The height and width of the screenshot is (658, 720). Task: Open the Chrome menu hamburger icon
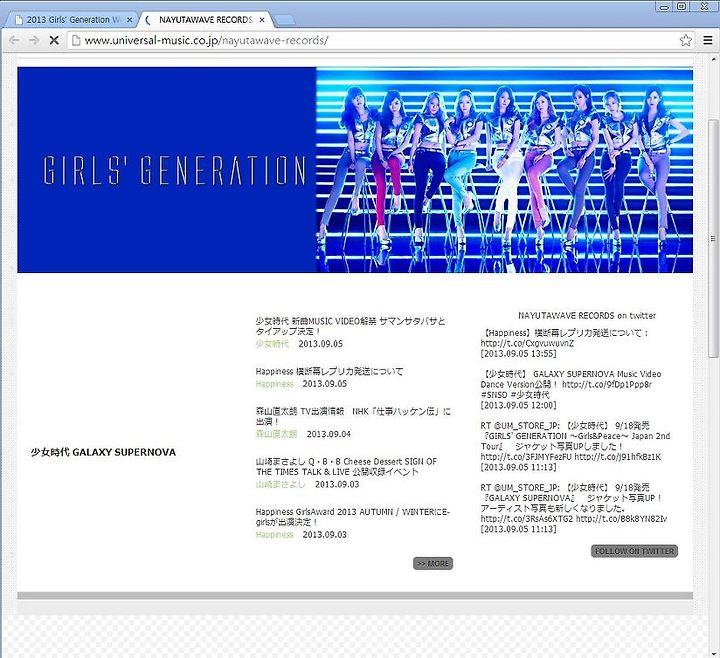pos(708,40)
